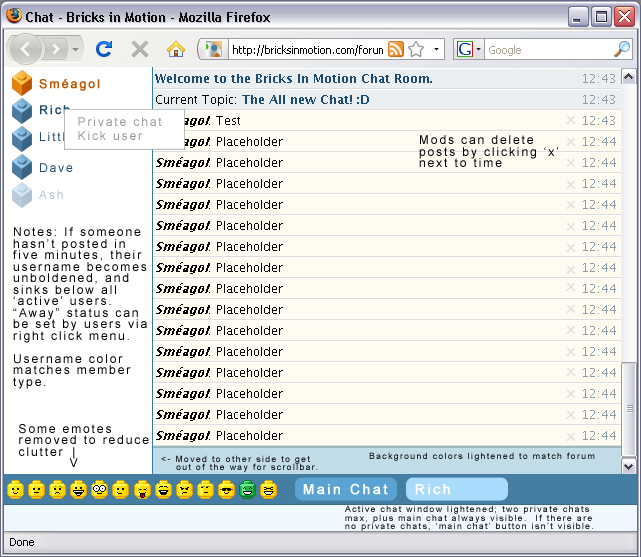Image resolution: width=641 pixels, height=557 pixels.
Task: Click Ash's faded brick icon
Action: point(22,195)
